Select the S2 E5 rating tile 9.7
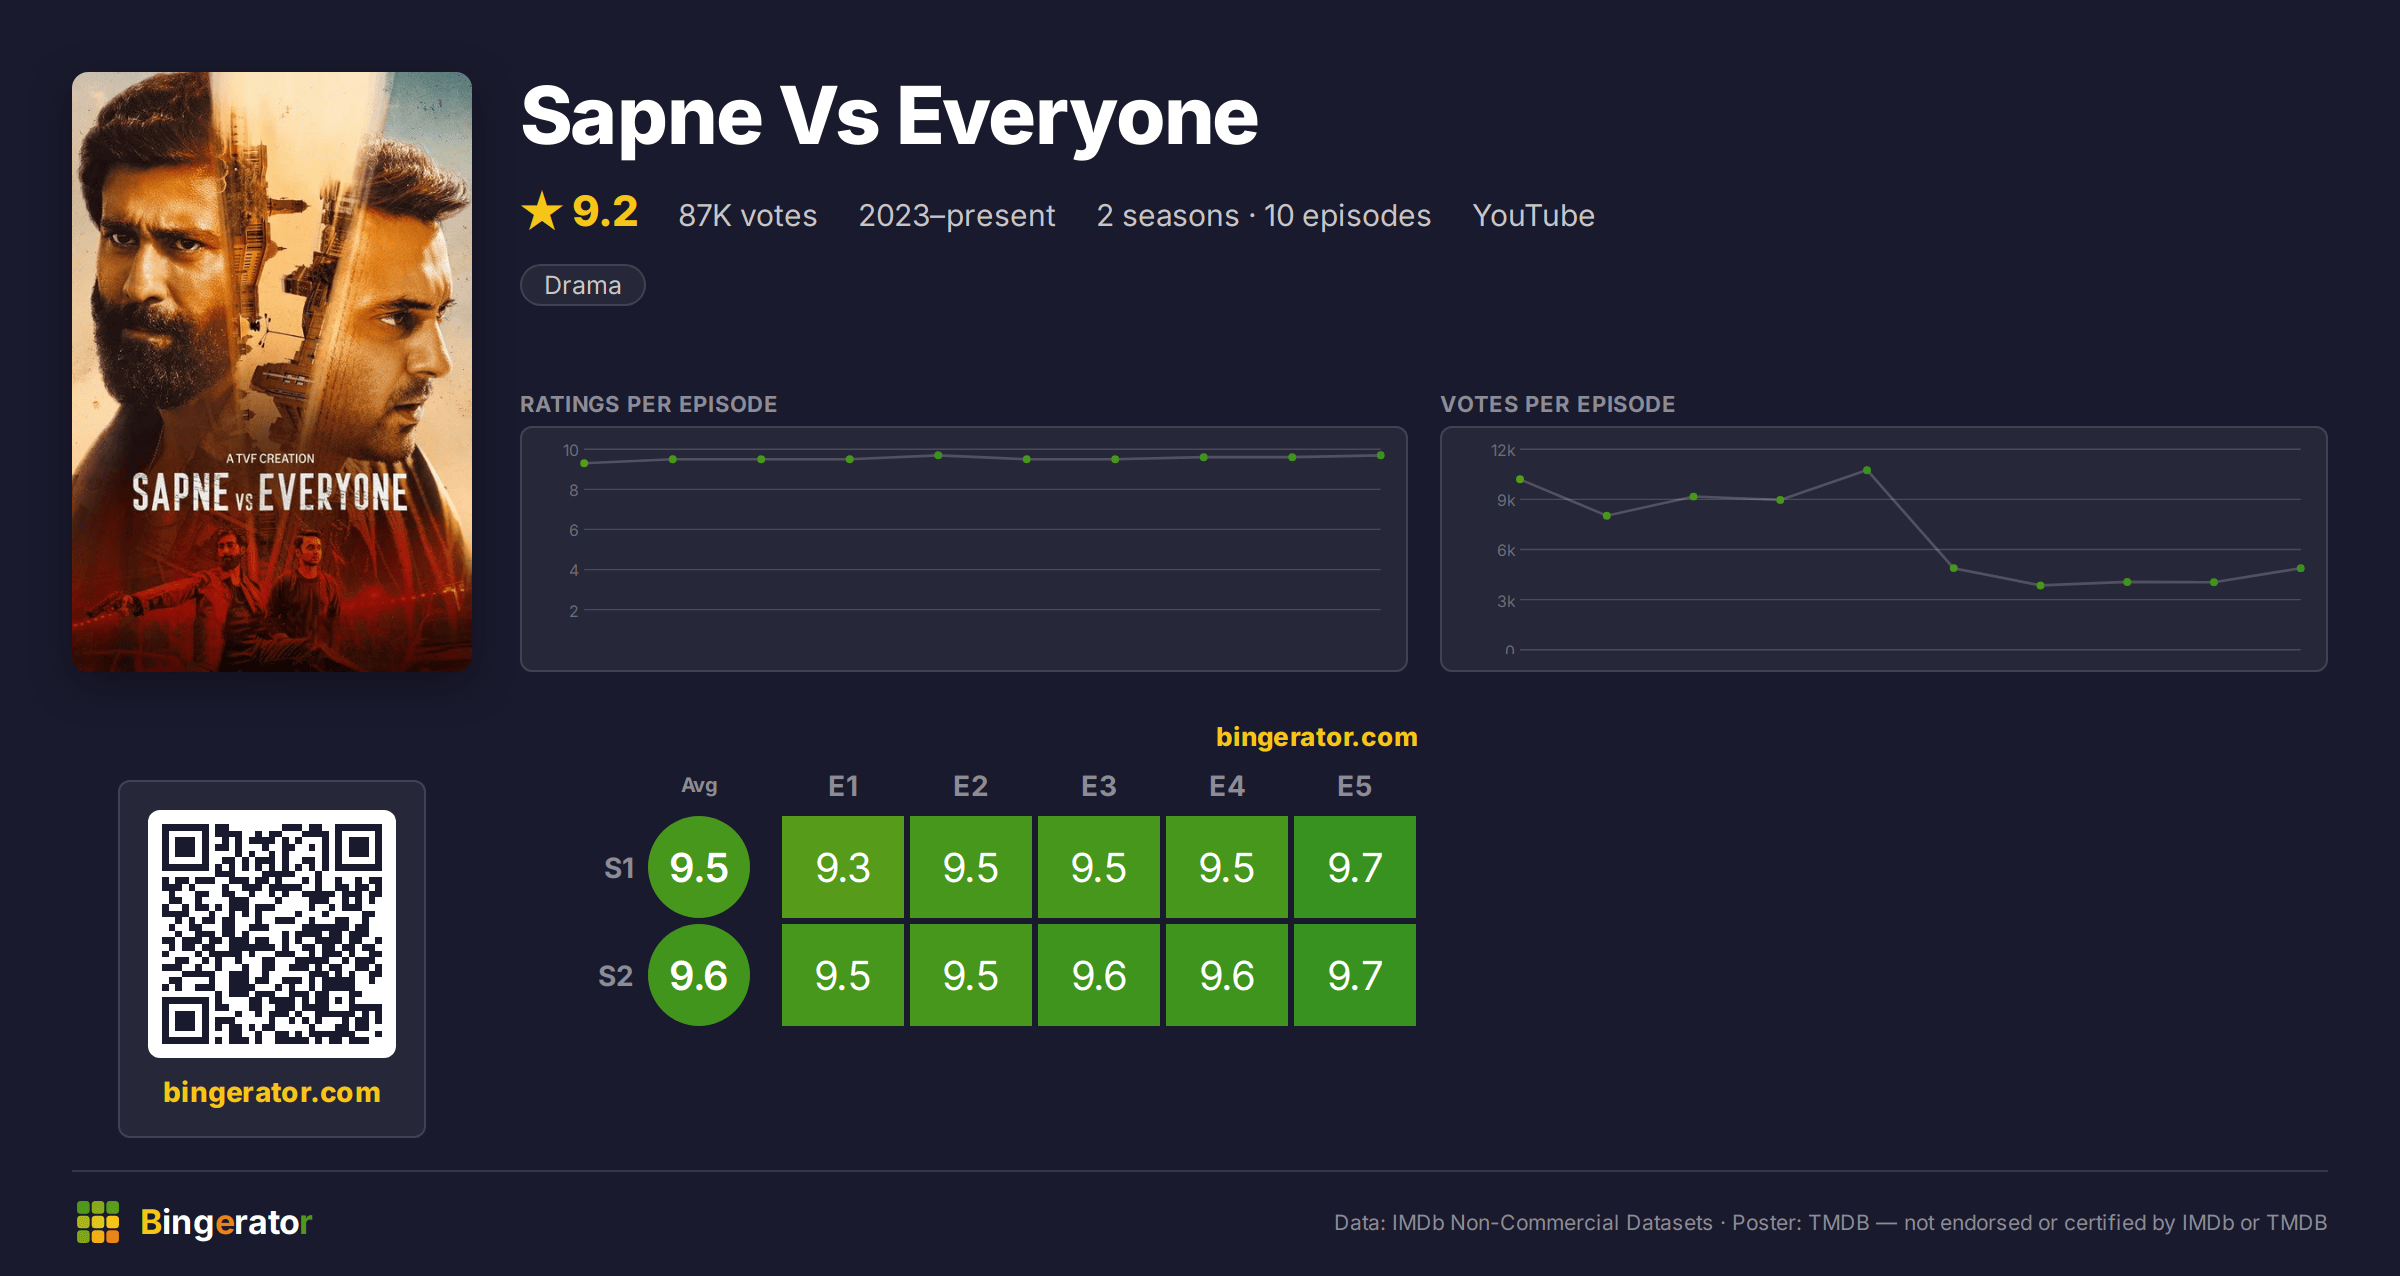Viewport: 2400px width, 1276px height. [x=1355, y=975]
